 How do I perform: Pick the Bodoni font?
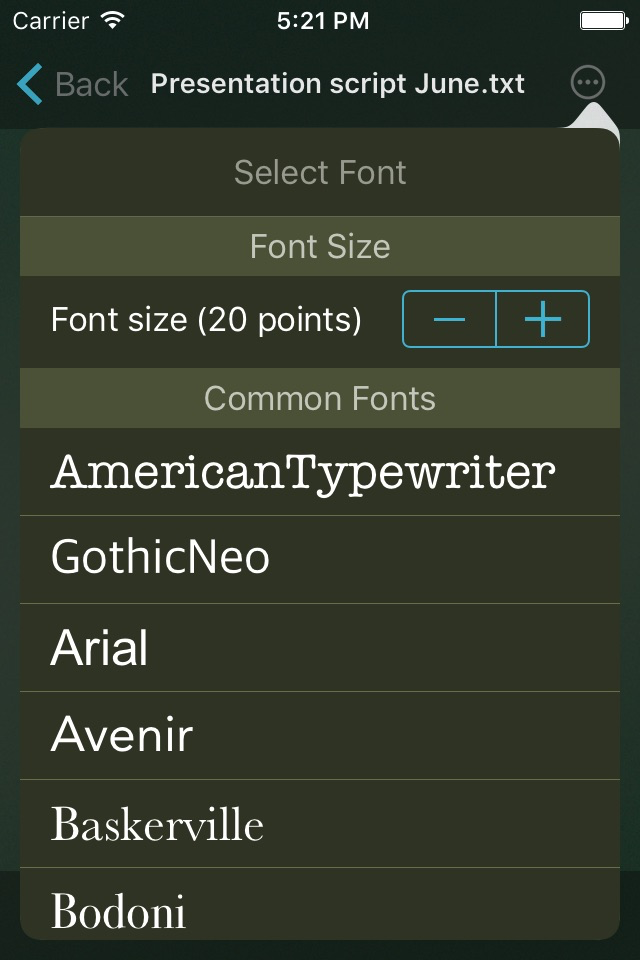point(320,904)
